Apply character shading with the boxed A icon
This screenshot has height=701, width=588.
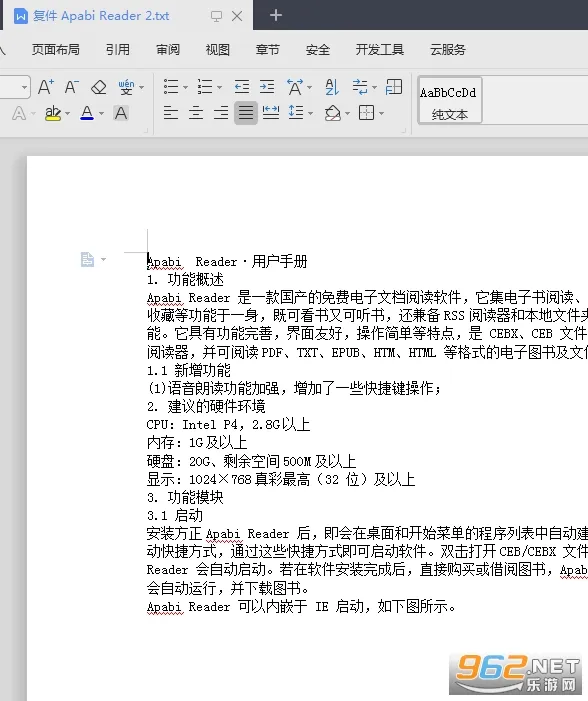tap(121, 113)
